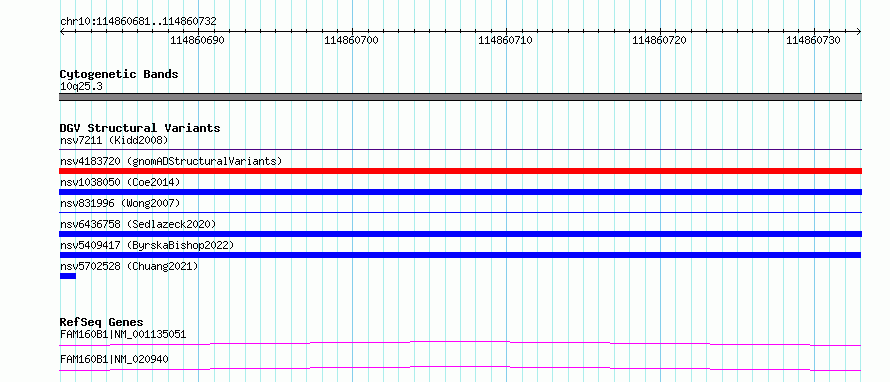
Task: Open variant nsv6436758 (Sedlazeck2020) label
Action: tap(138, 224)
